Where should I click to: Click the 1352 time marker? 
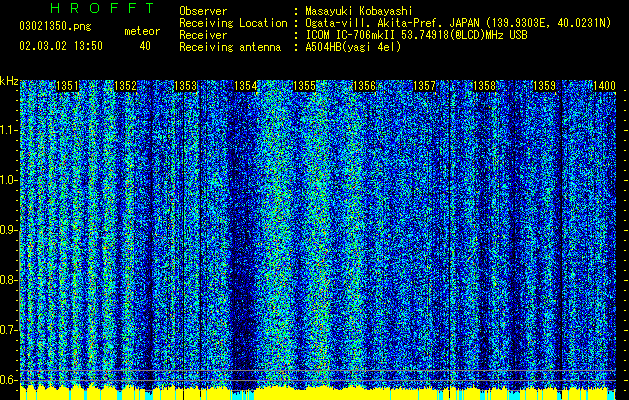126,86
